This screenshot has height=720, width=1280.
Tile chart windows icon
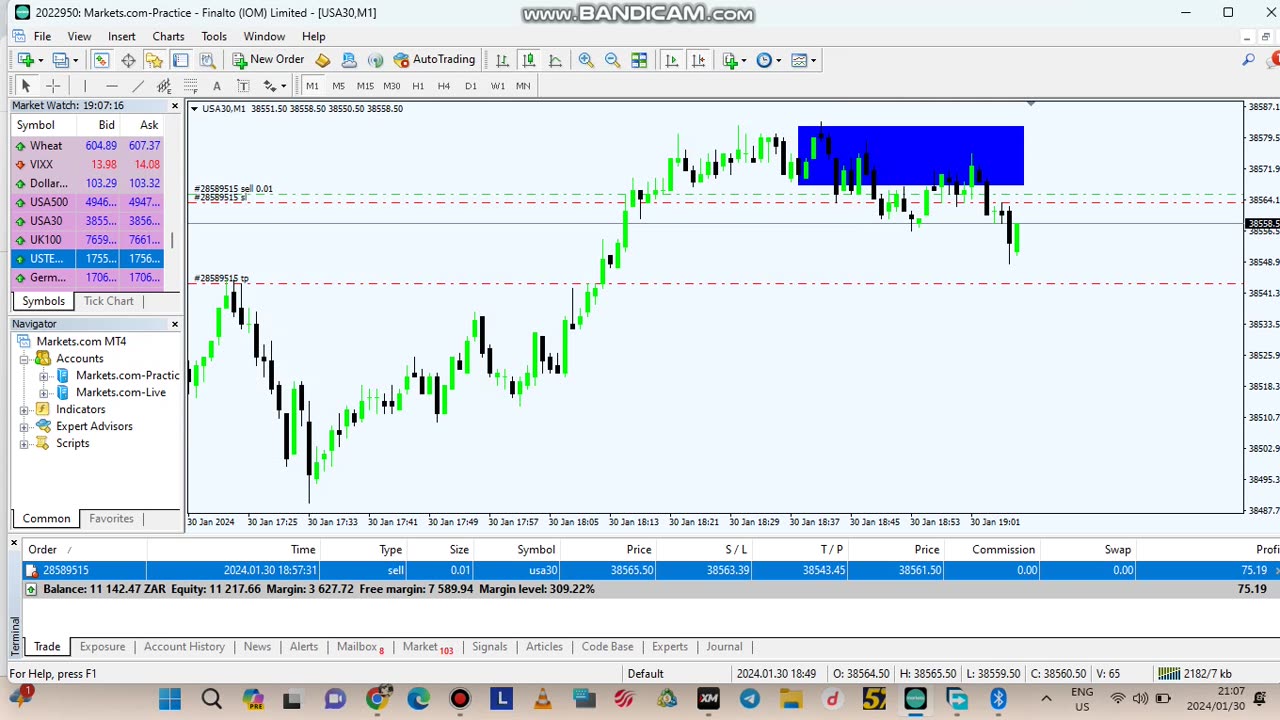[639, 60]
